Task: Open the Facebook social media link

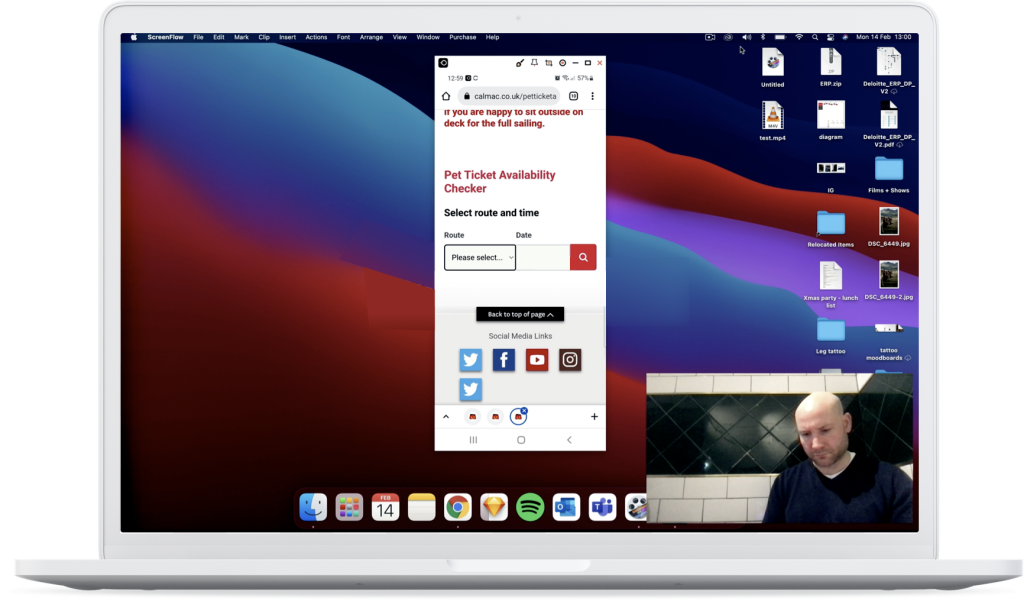Action: pyautogui.click(x=504, y=360)
